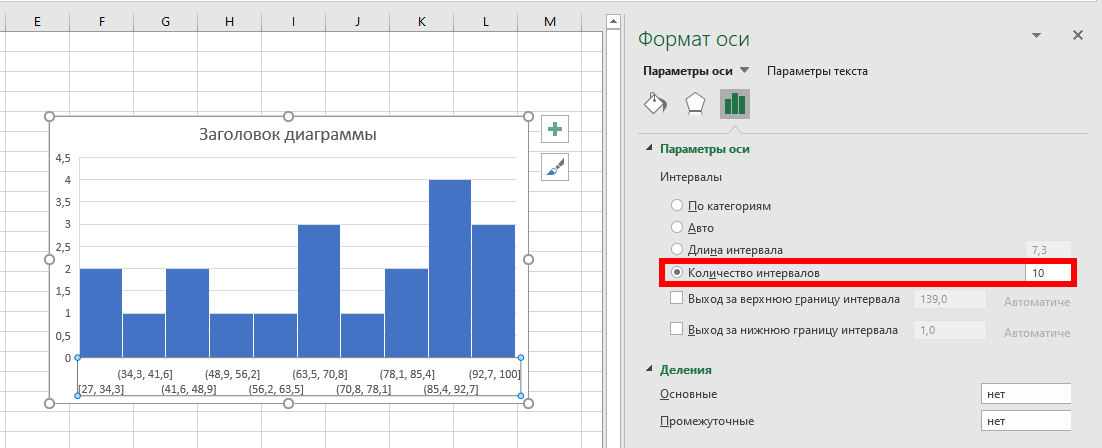The width and height of the screenshot is (1102, 448).
Task: Switch to Параметры текста tab
Action: 816,71
